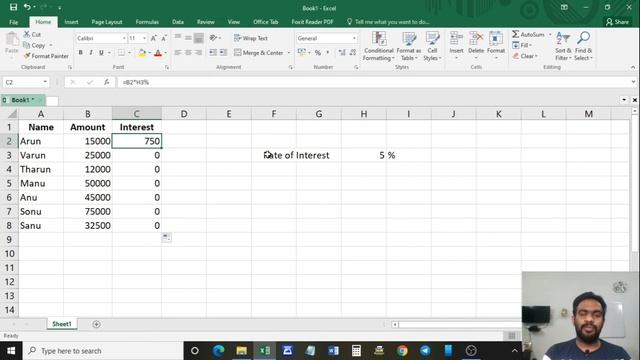Toggle Bold formatting
Viewport: 640px width, 360px height.
point(80,53)
